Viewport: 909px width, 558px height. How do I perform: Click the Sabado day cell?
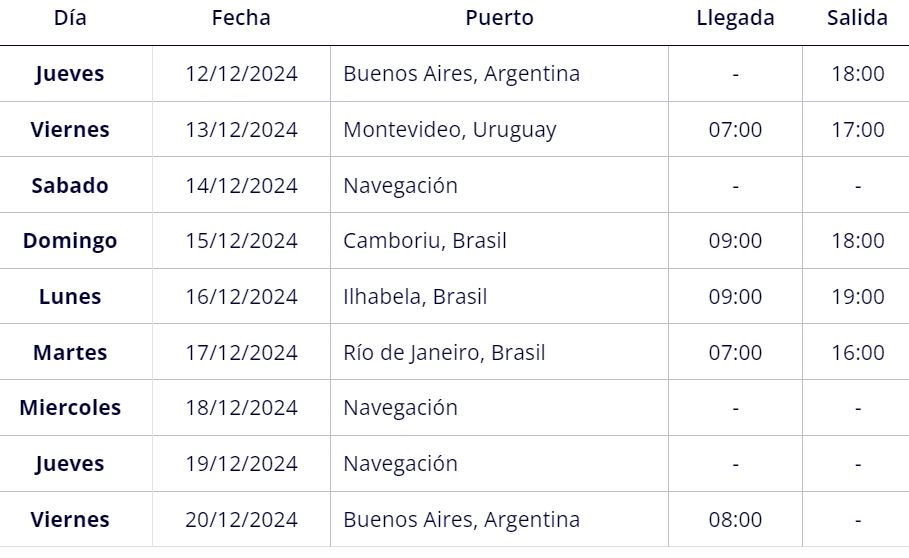click(70, 185)
